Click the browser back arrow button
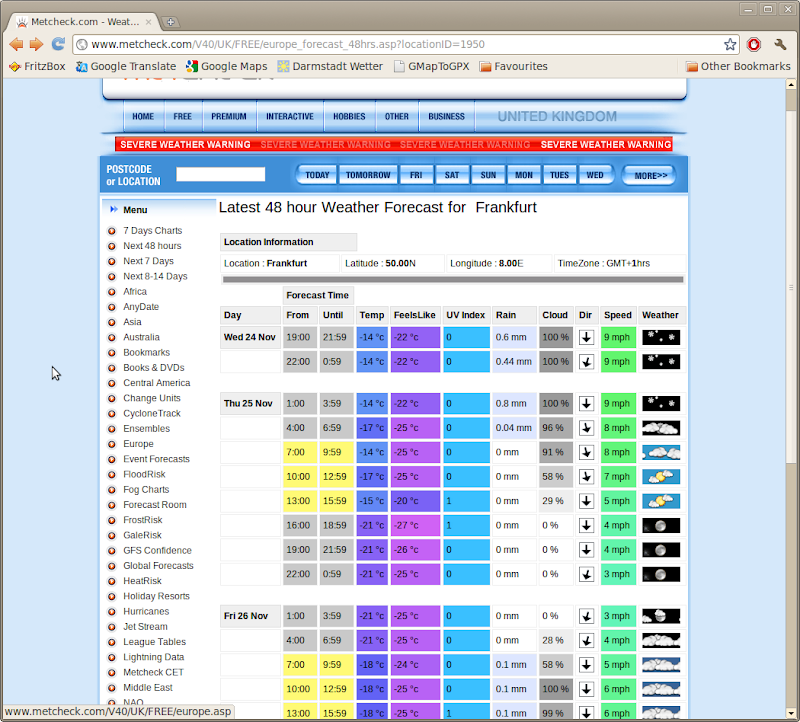800x722 pixels. 16,44
